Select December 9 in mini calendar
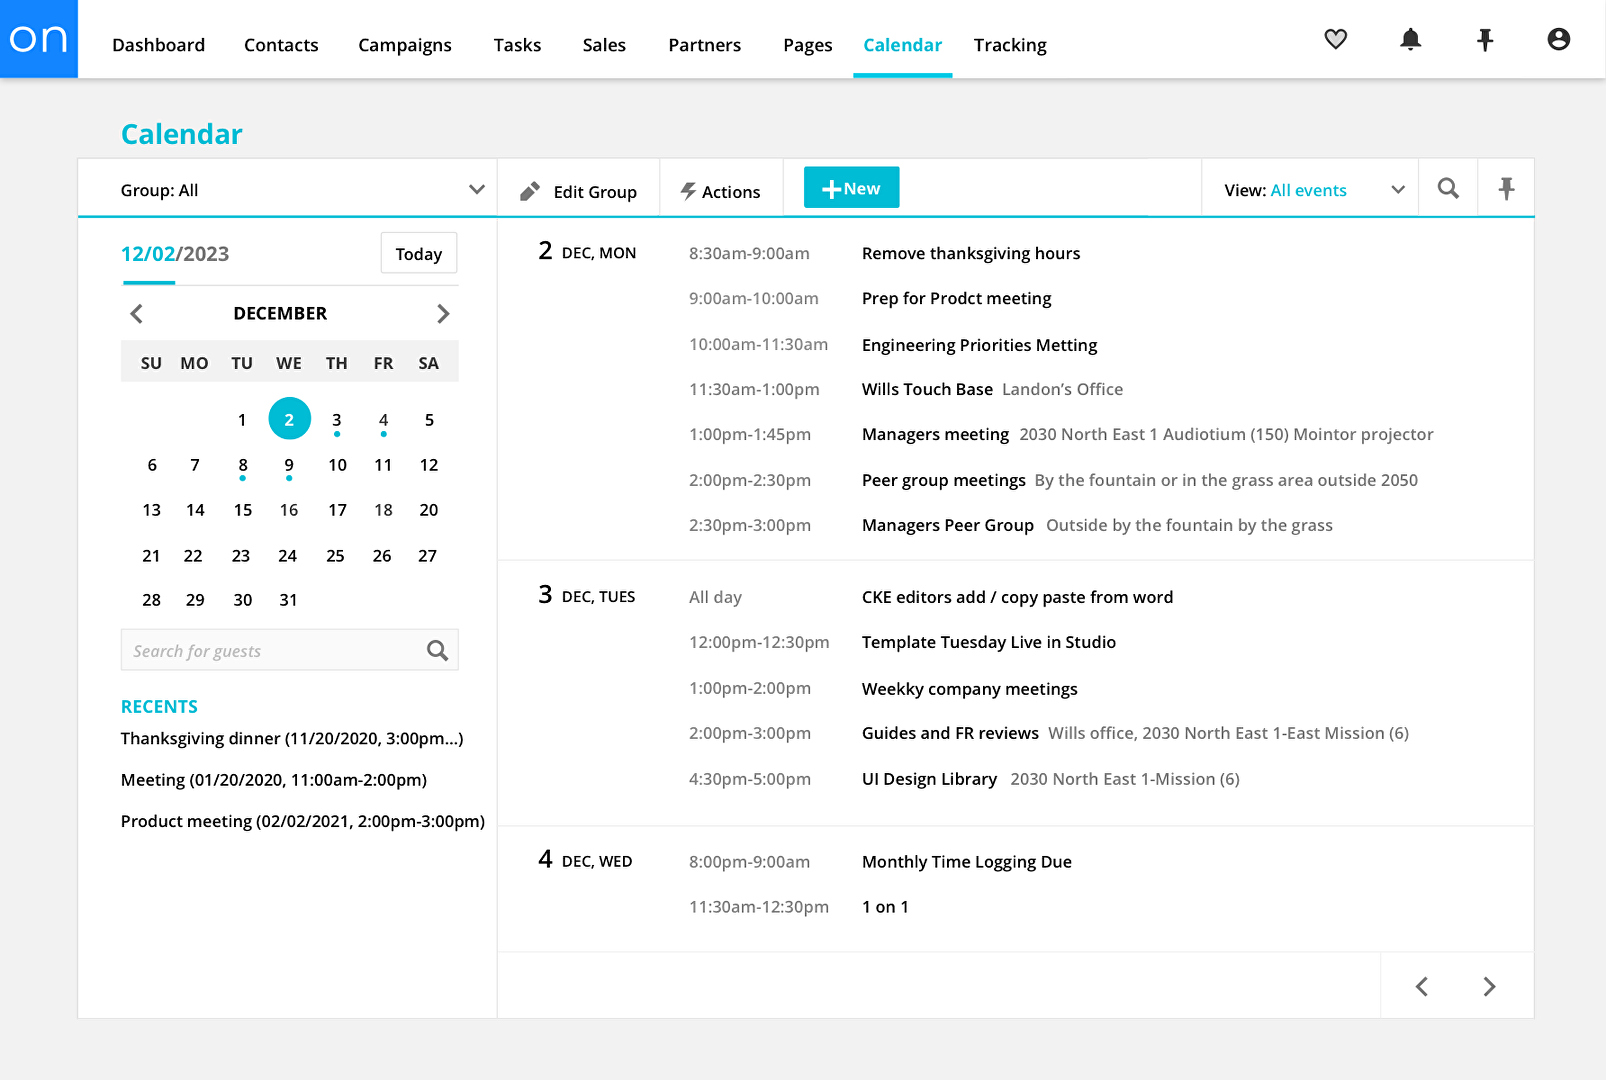Screen dimensions: 1606x1080 [x=289, y=465]
